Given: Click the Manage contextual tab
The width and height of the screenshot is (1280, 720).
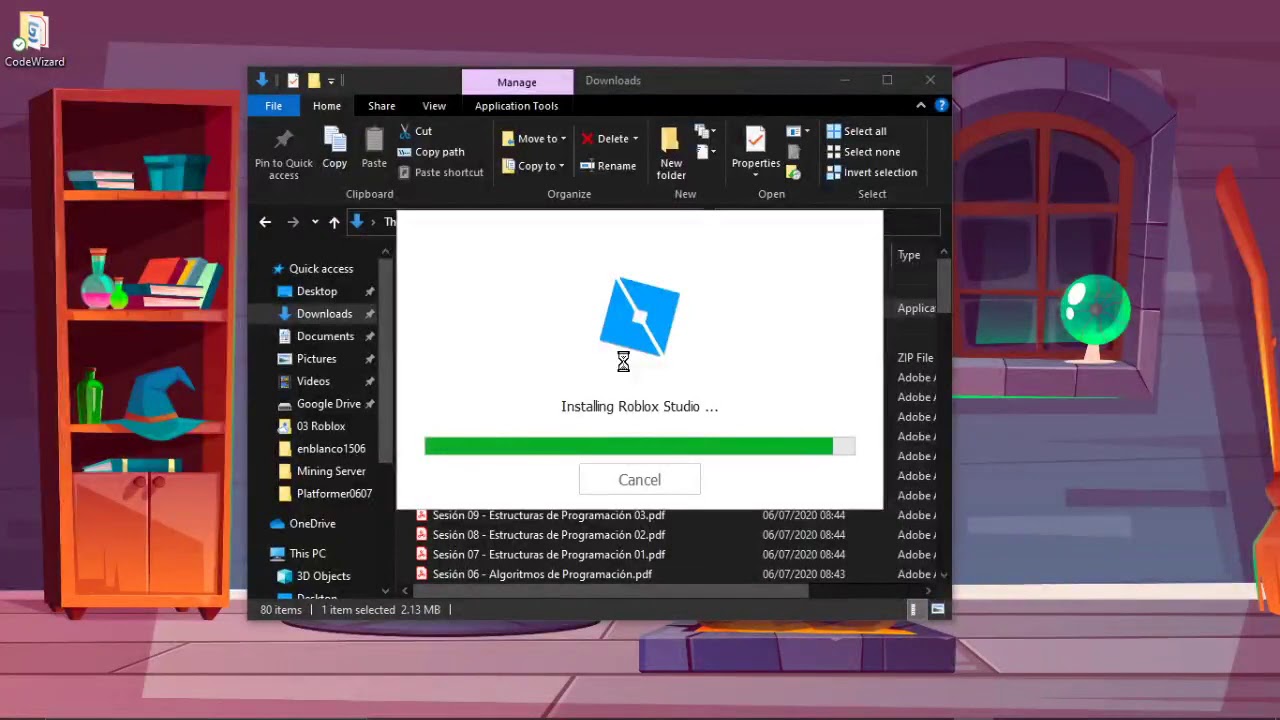Looking at the screenshot, I should pos(517,82).
